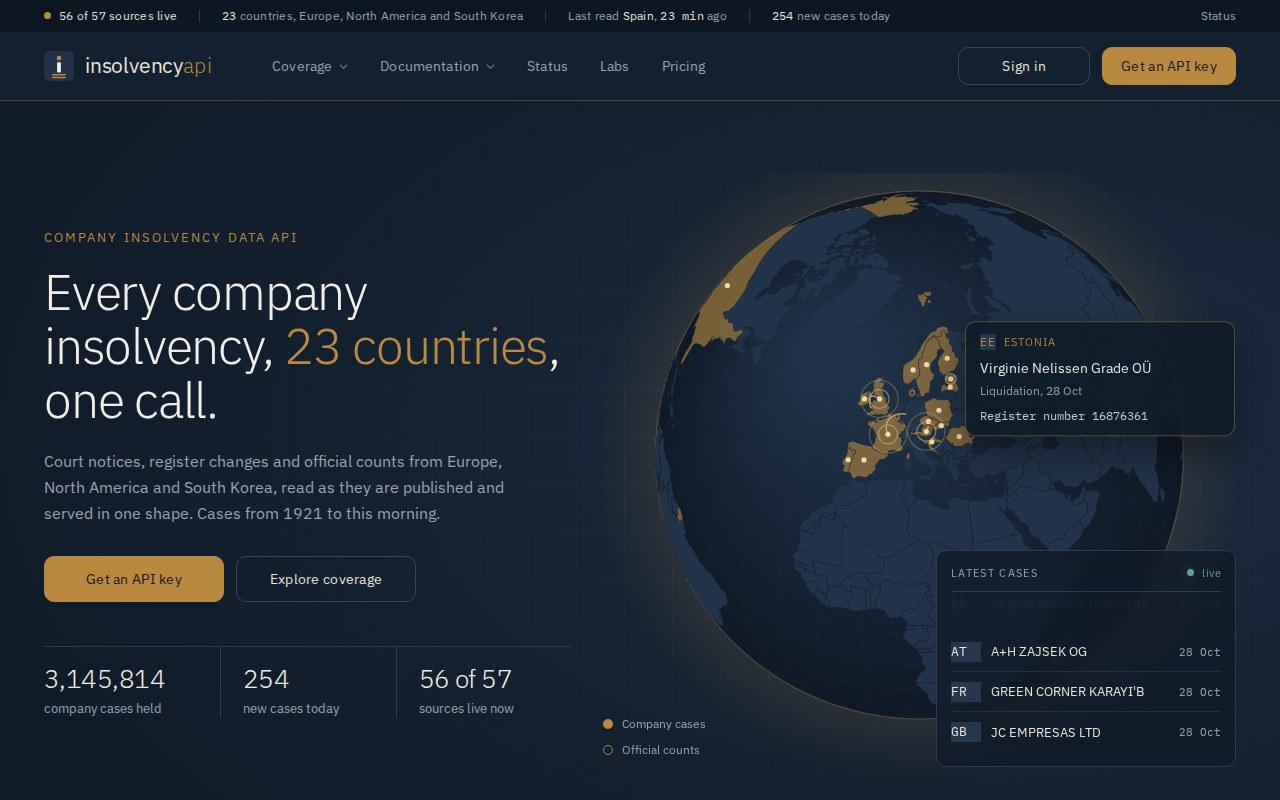
Task: Open the JC EMPRESAS LTD case row
Action: click(x=1086, y=732)
